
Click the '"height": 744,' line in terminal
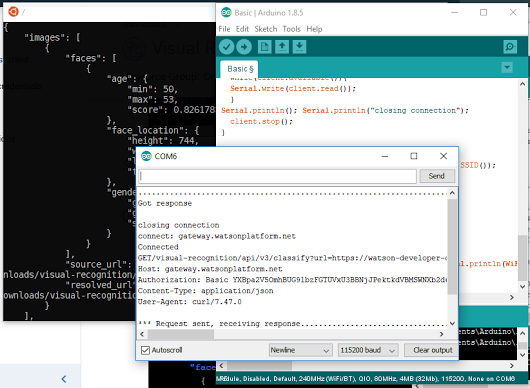point(163,141)
